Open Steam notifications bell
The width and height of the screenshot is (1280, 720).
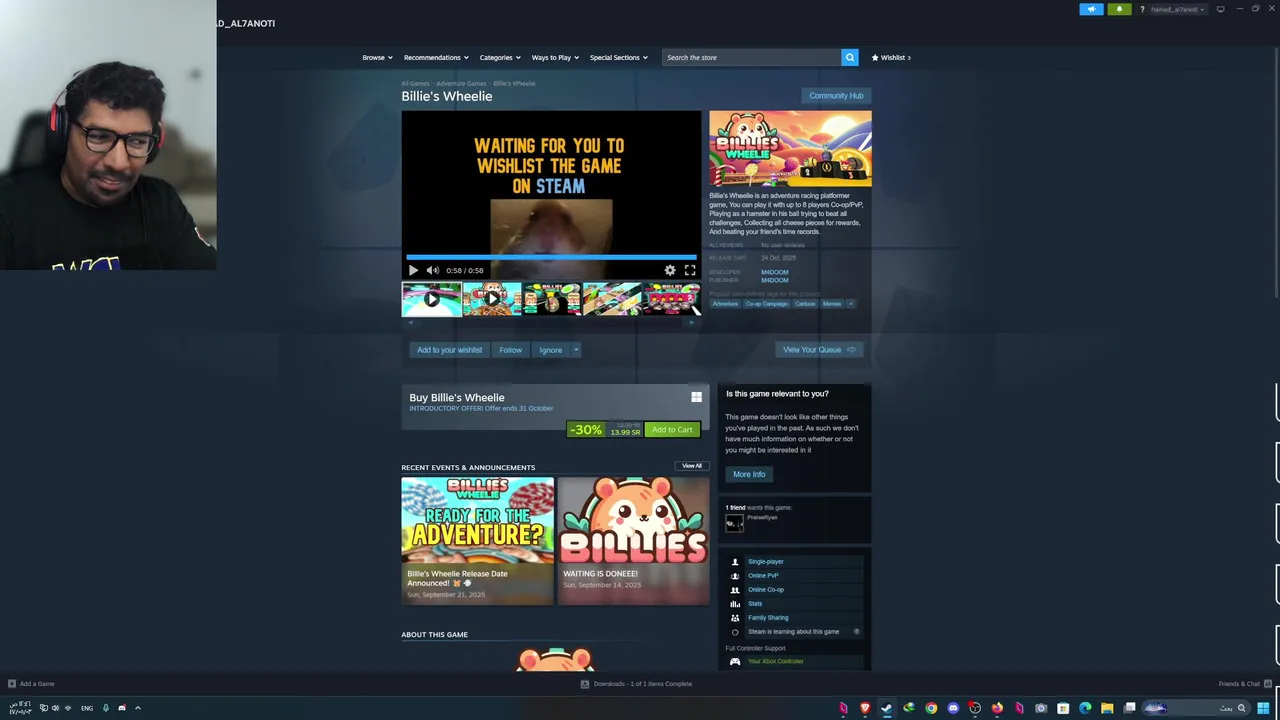pos(1119,9)
